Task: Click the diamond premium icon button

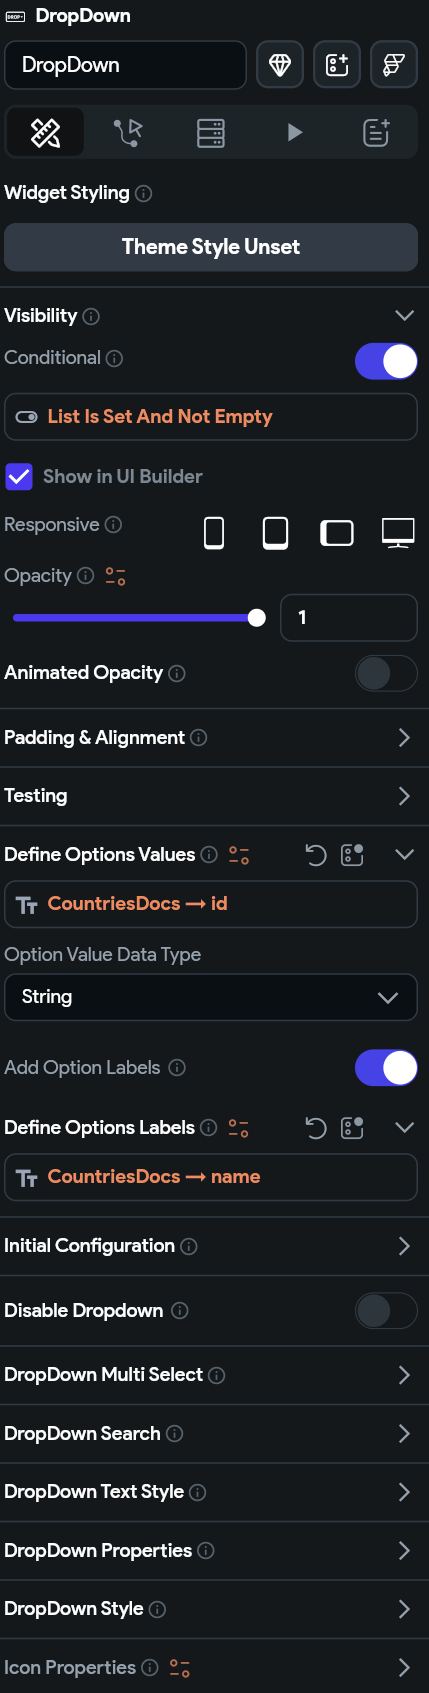Action: (x=280, y=65)
